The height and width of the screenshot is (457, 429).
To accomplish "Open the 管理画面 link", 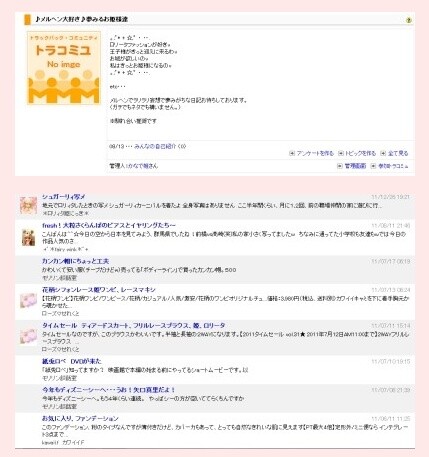I will tap(355, 166).
